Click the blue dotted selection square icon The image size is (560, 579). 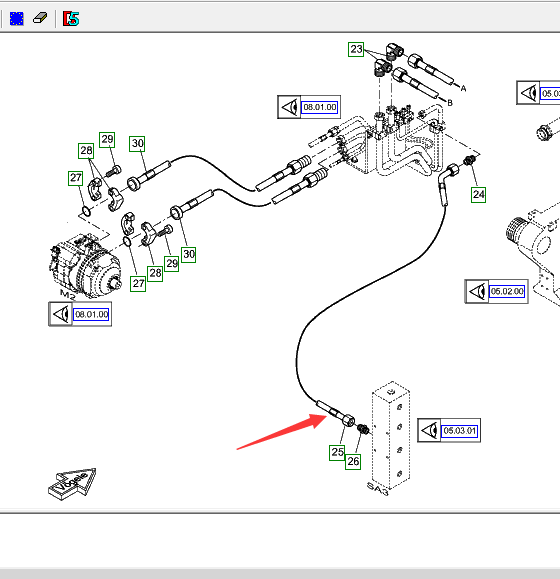coord(17,18)
